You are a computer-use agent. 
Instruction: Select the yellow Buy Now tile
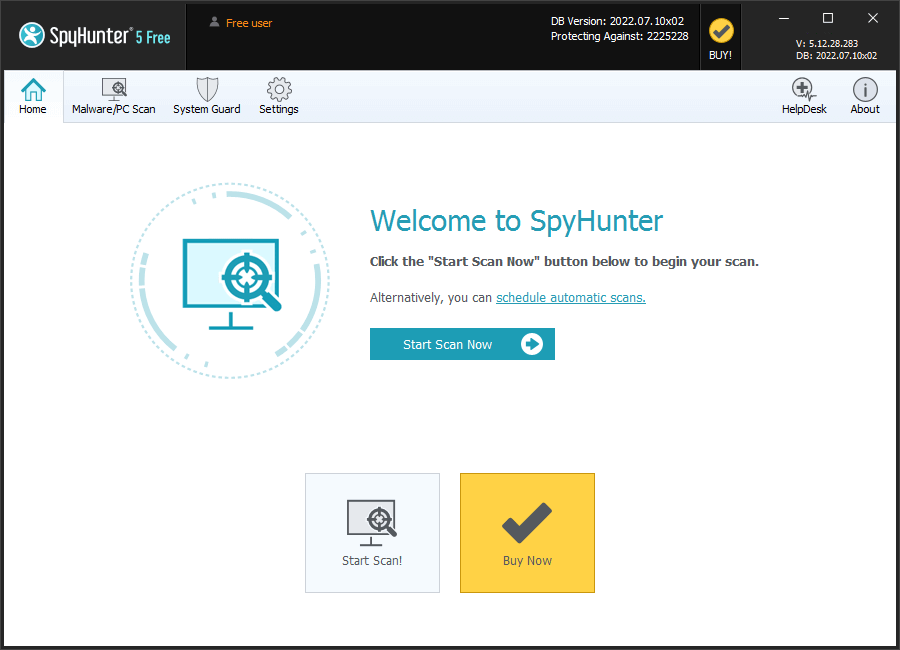[527, 532]
